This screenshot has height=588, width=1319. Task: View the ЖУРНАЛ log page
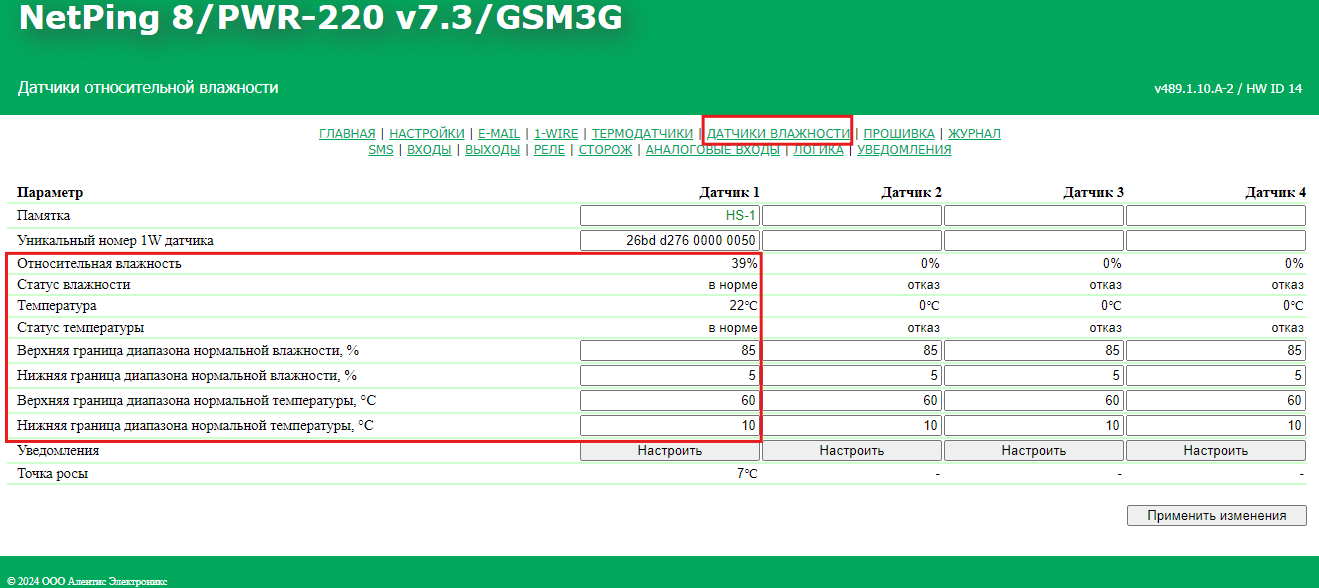click(974, 133)
